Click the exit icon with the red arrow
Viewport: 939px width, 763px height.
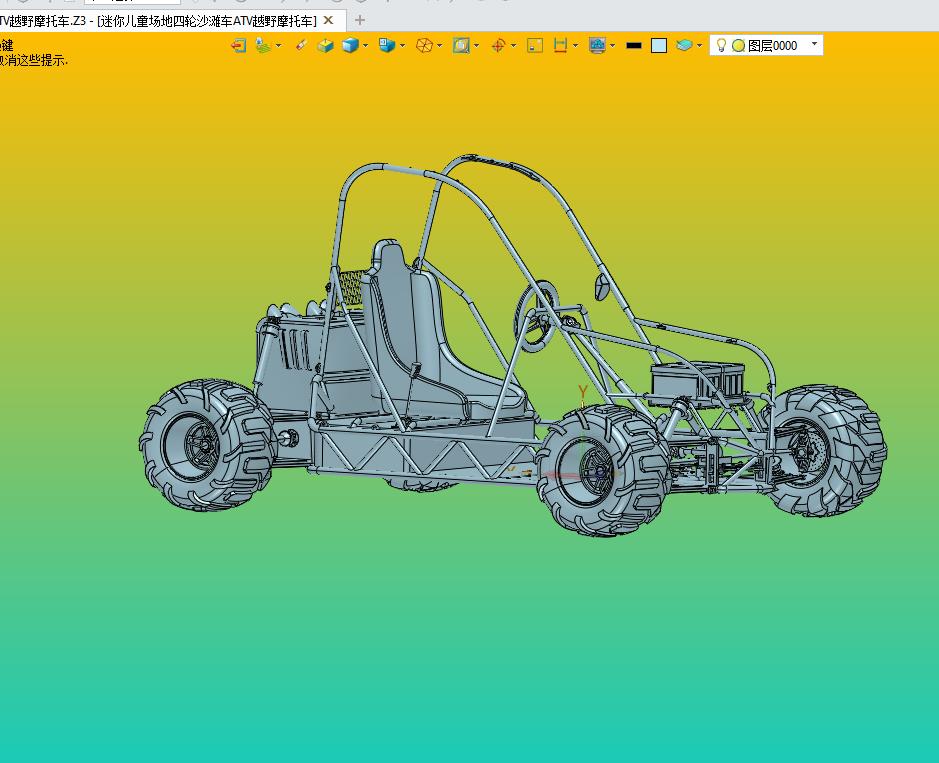click(238, 46)
